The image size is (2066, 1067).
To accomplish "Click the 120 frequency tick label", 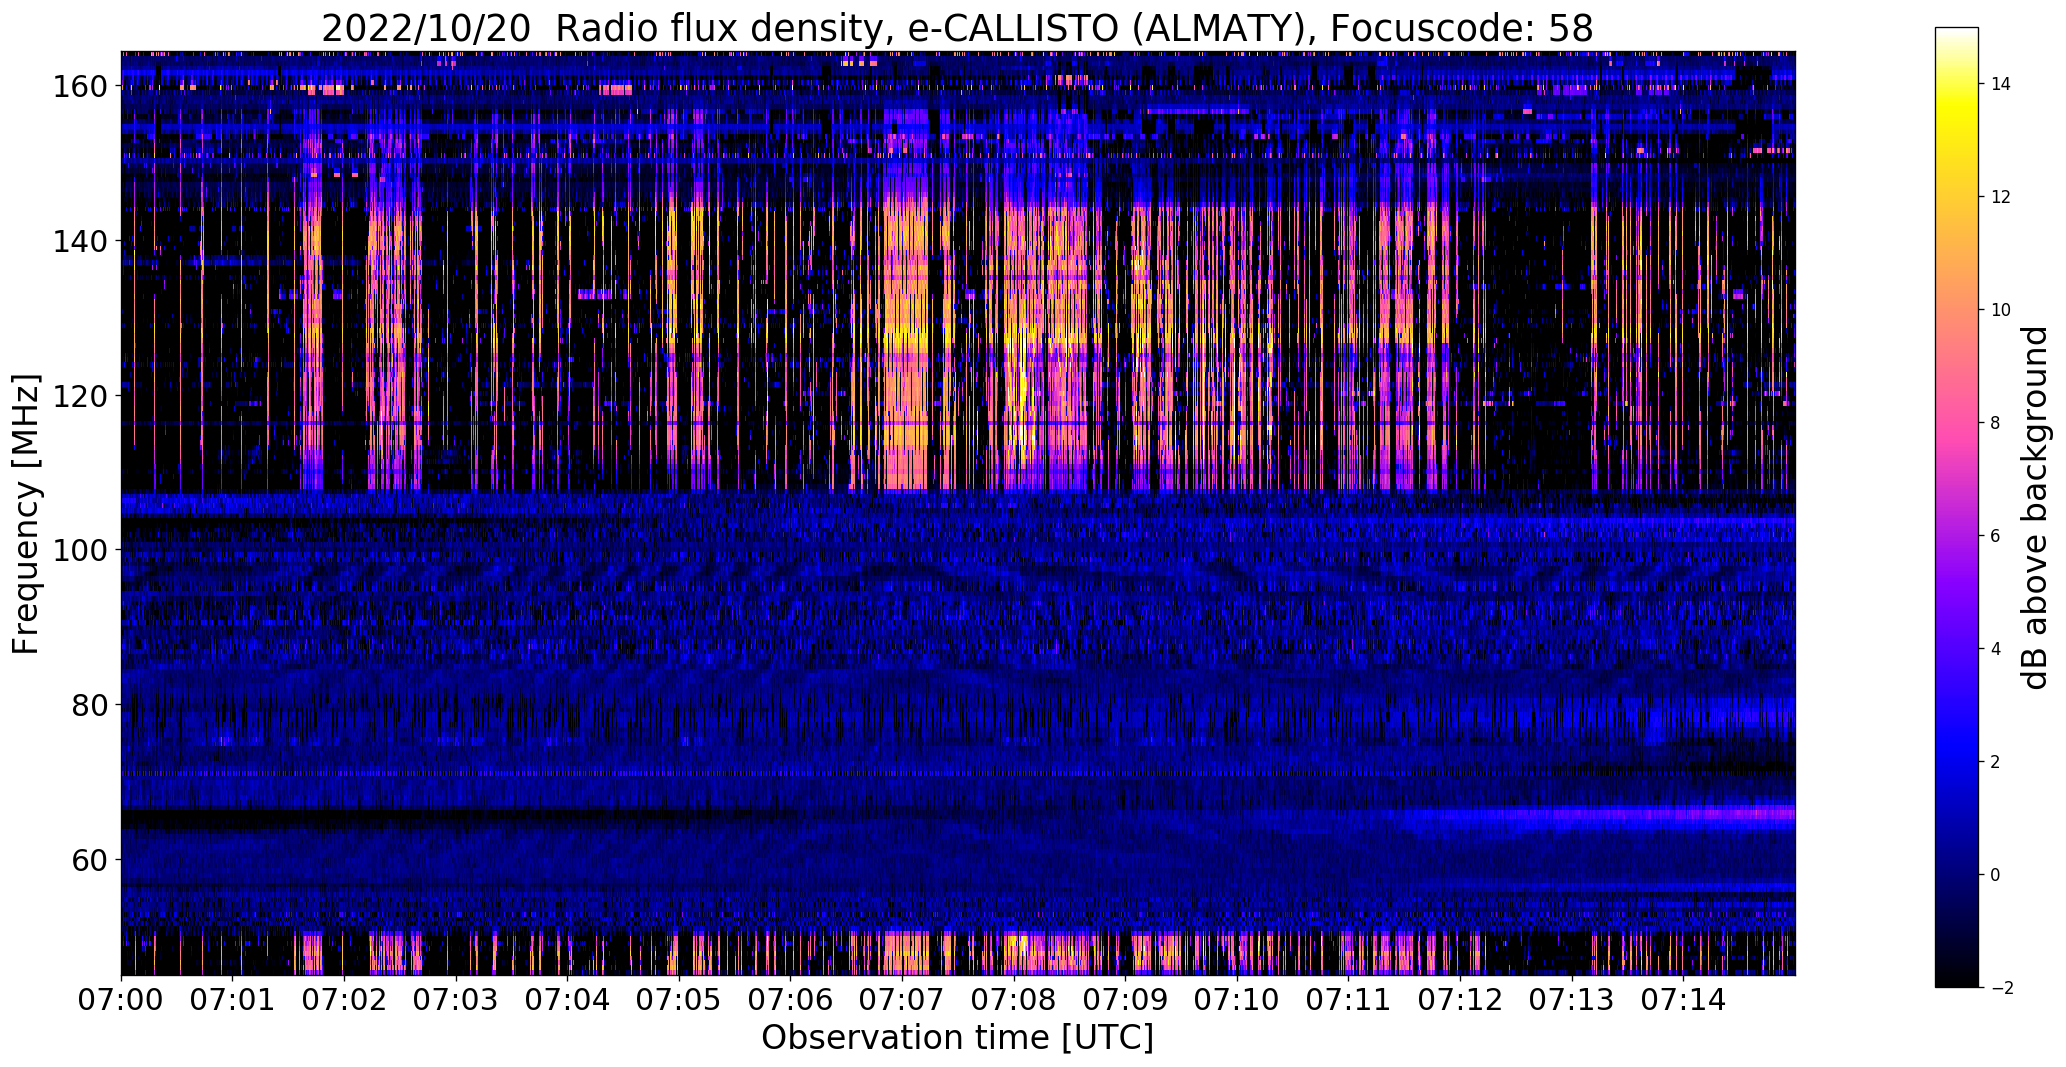I will pos(82,396).
